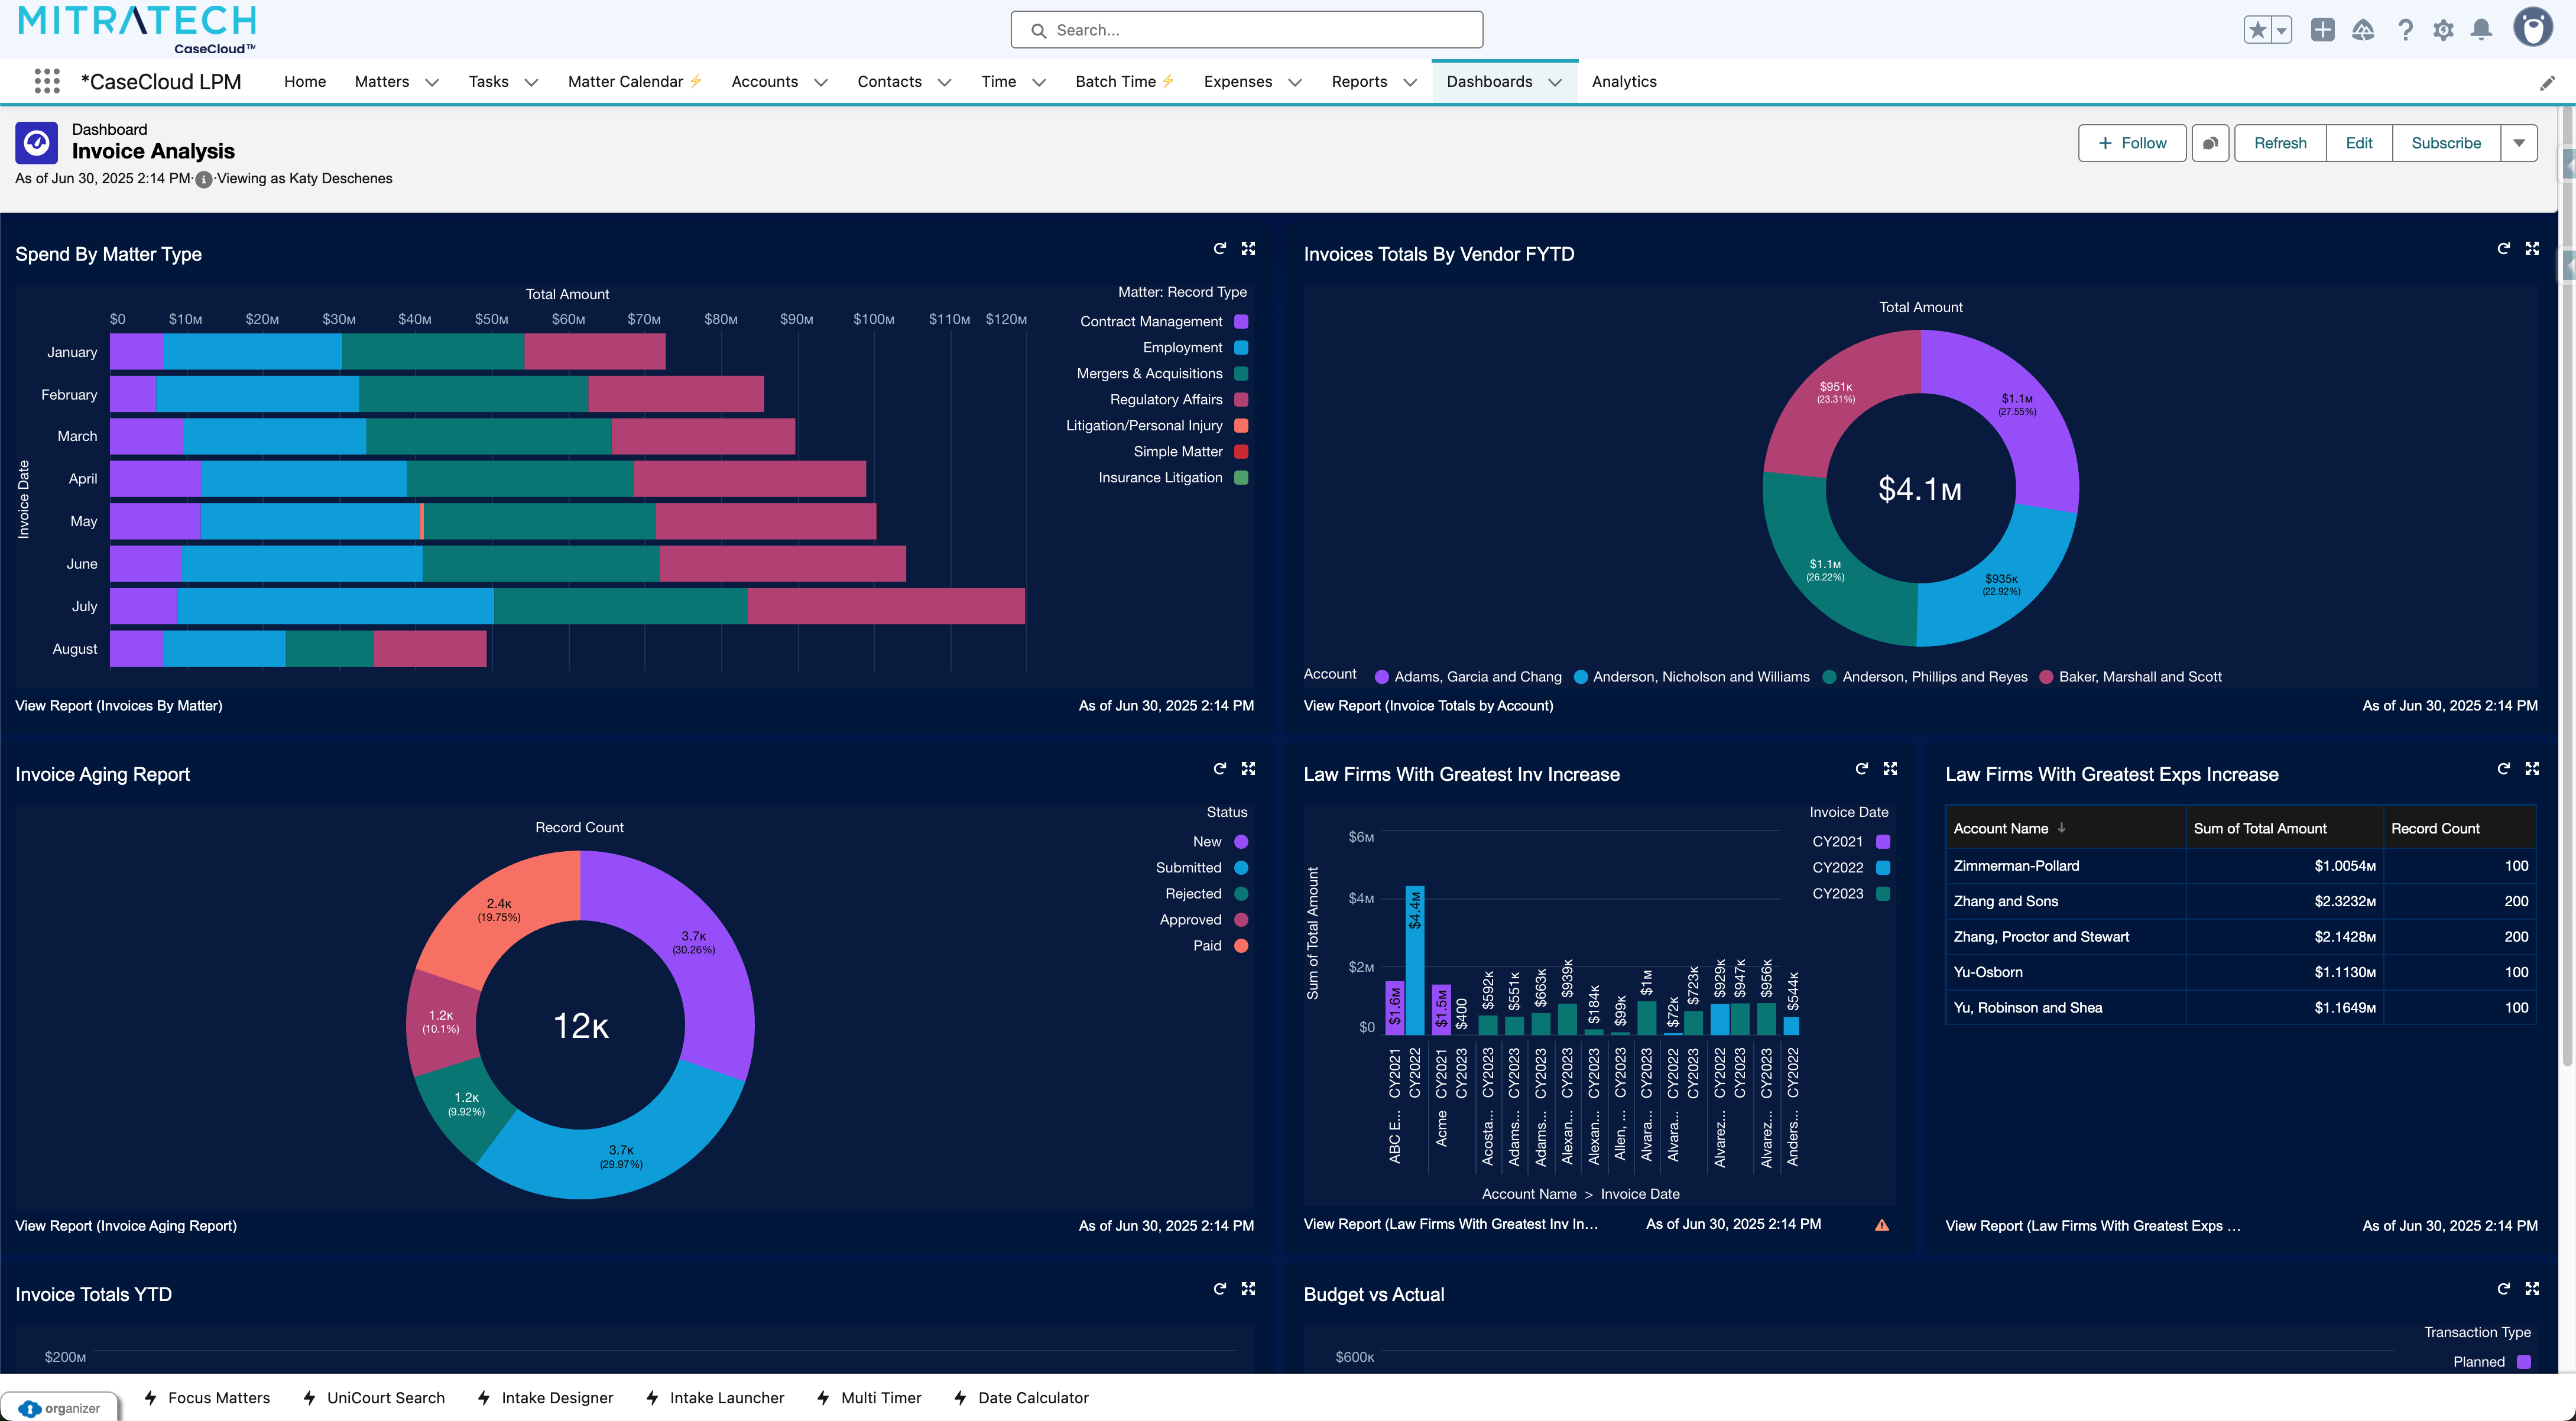Go to the Analytics tab
This screenshot has height=1421, width=2576.
[1623, 81]
